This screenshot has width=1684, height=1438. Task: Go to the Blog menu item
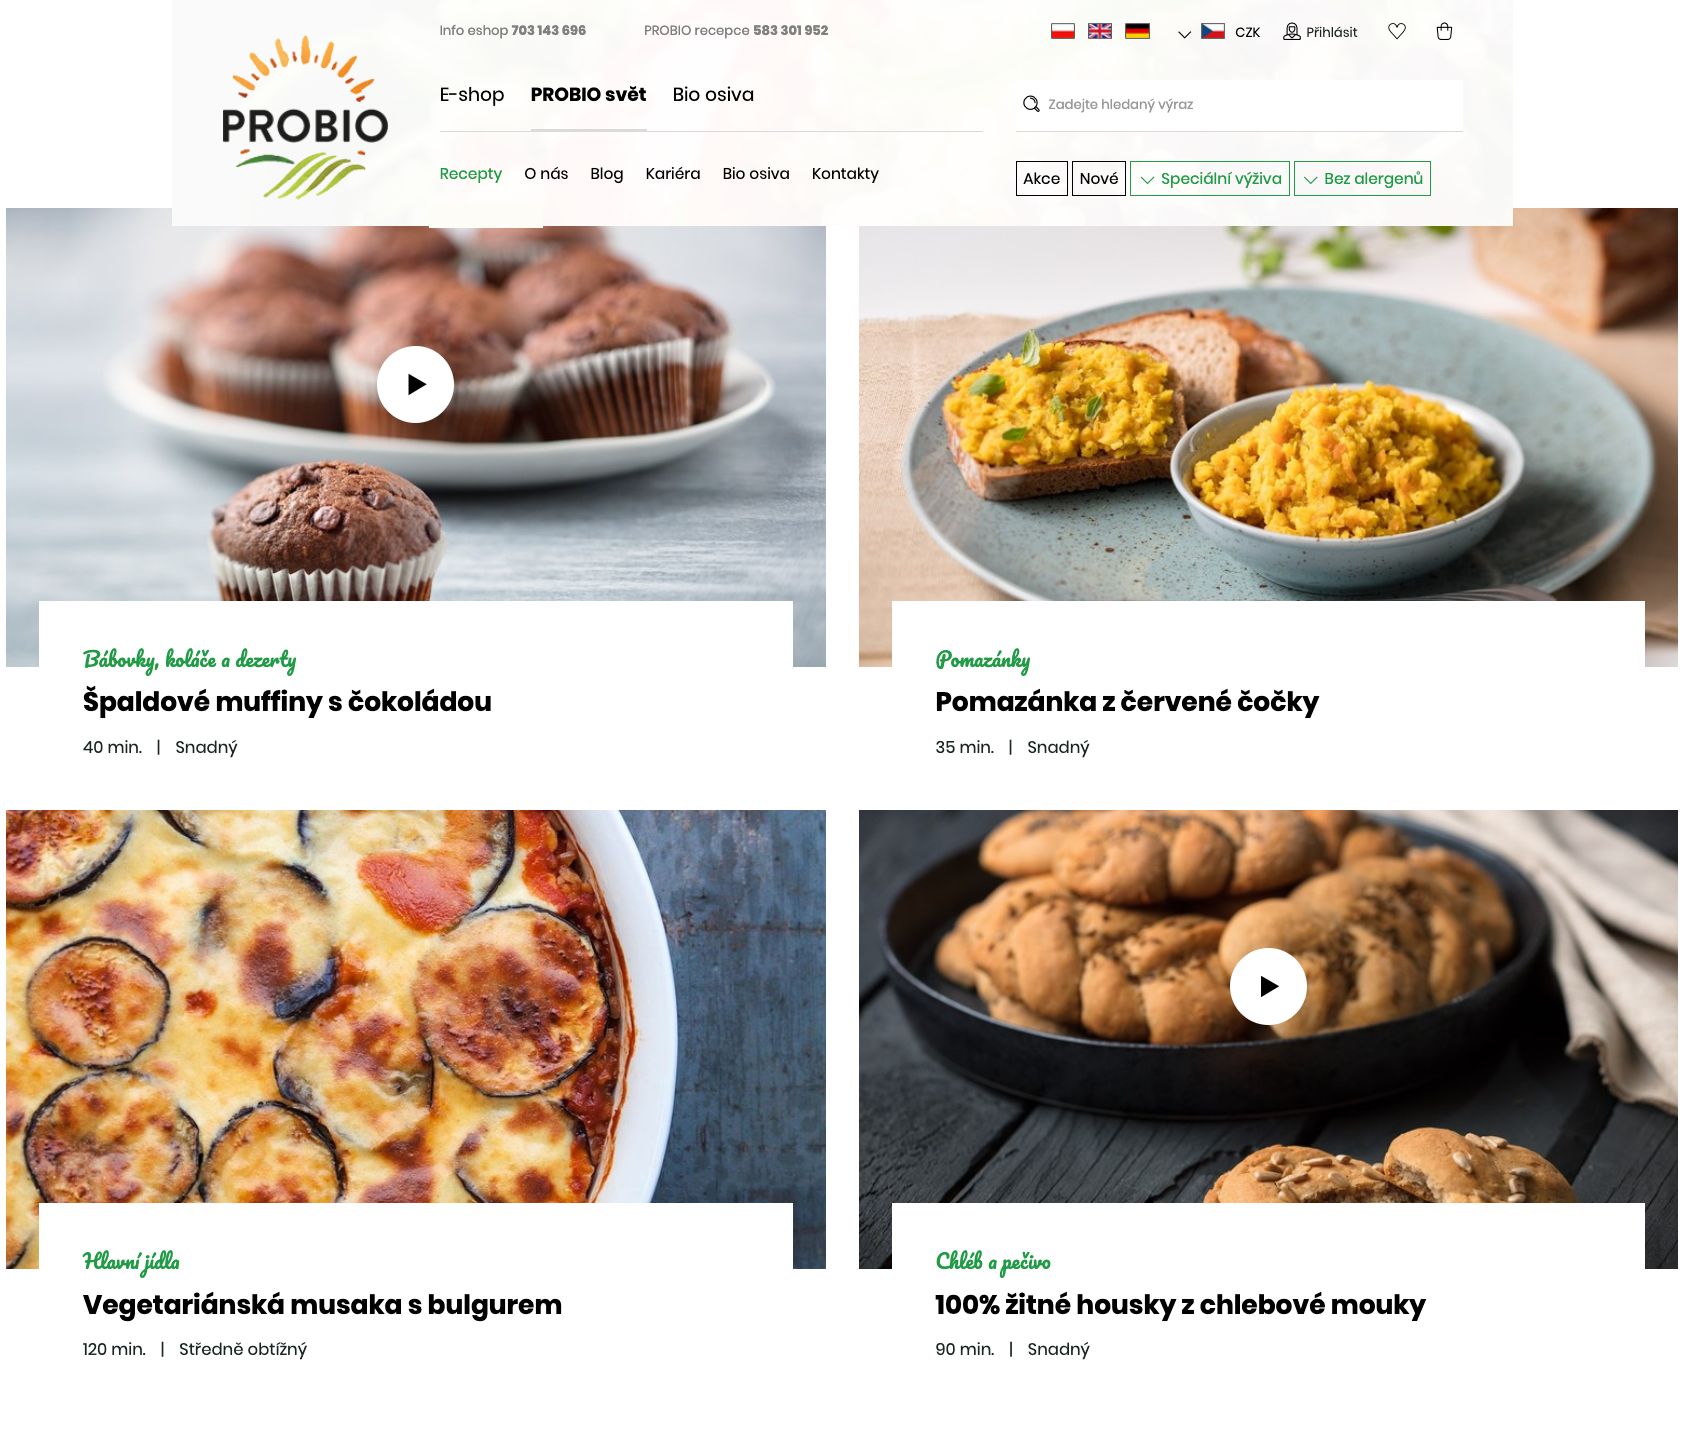[x=606, y=173]
